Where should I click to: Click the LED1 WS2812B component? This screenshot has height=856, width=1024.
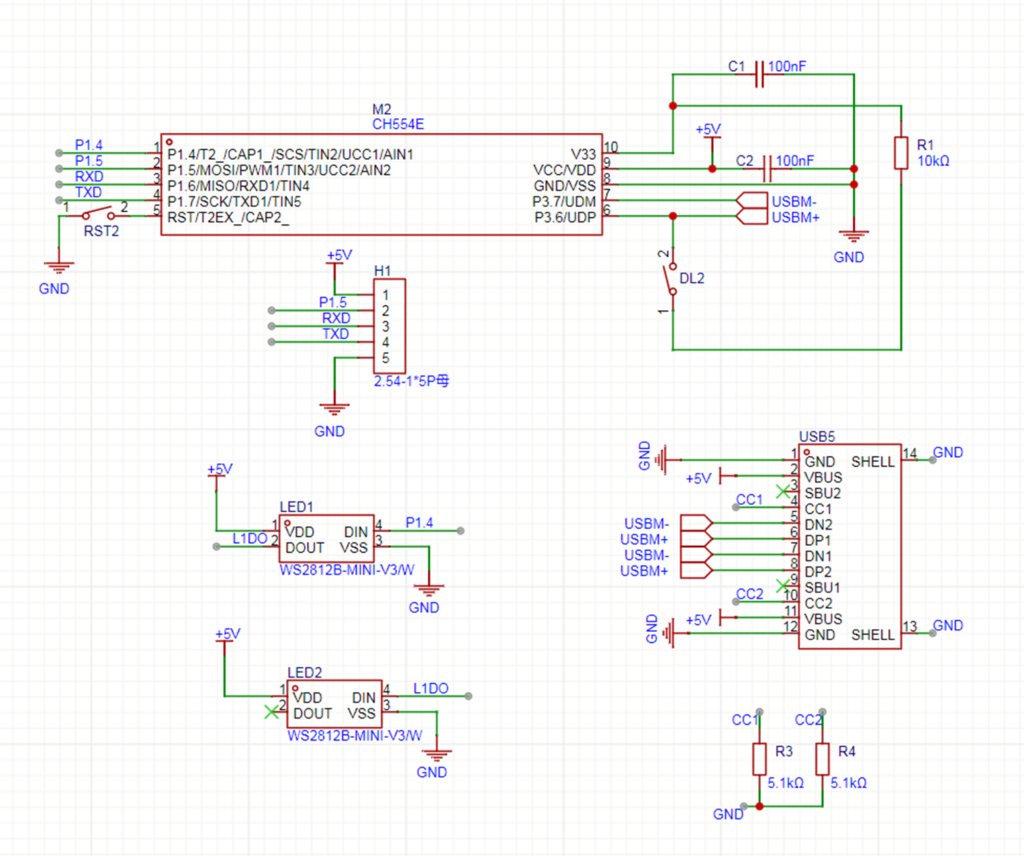(327, 540)
